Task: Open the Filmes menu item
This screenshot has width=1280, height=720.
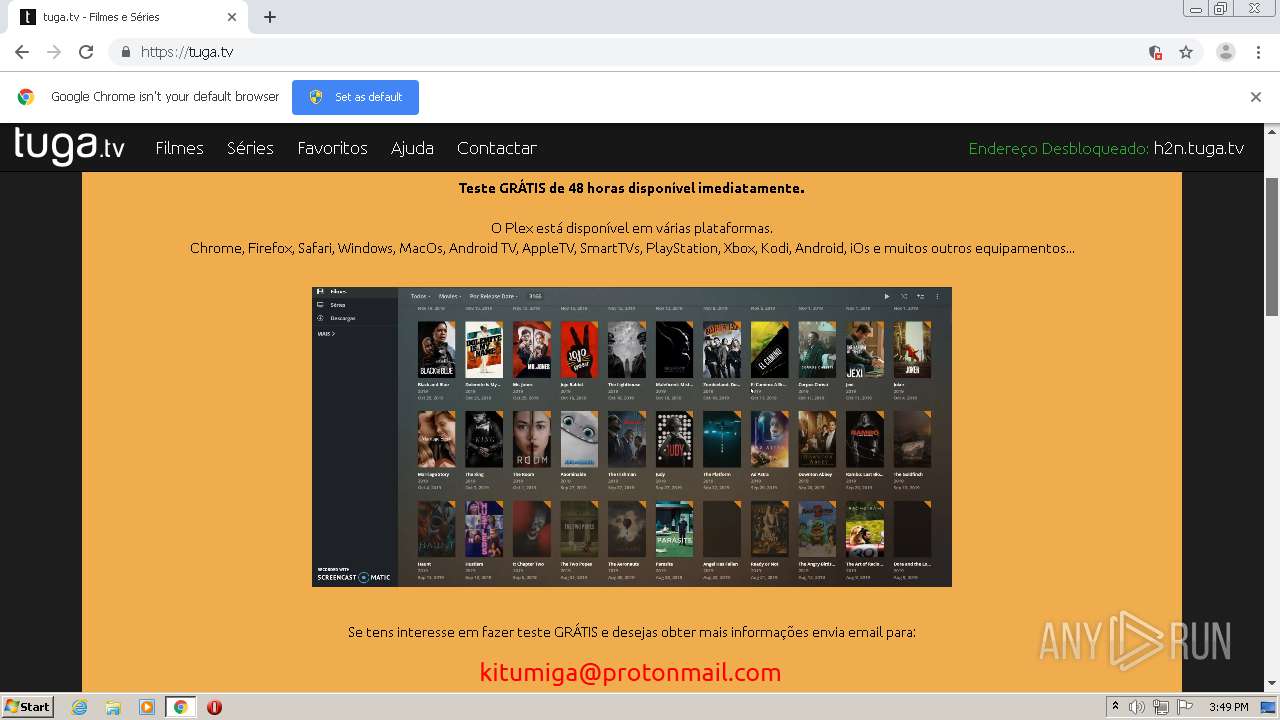Action: tap(180, 148)
